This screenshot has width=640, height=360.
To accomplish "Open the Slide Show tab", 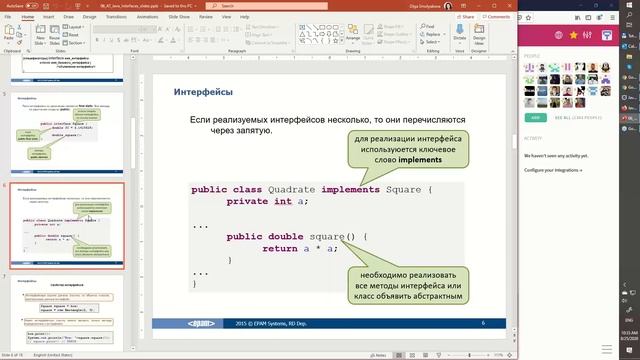I will click(x=179, y=17).
